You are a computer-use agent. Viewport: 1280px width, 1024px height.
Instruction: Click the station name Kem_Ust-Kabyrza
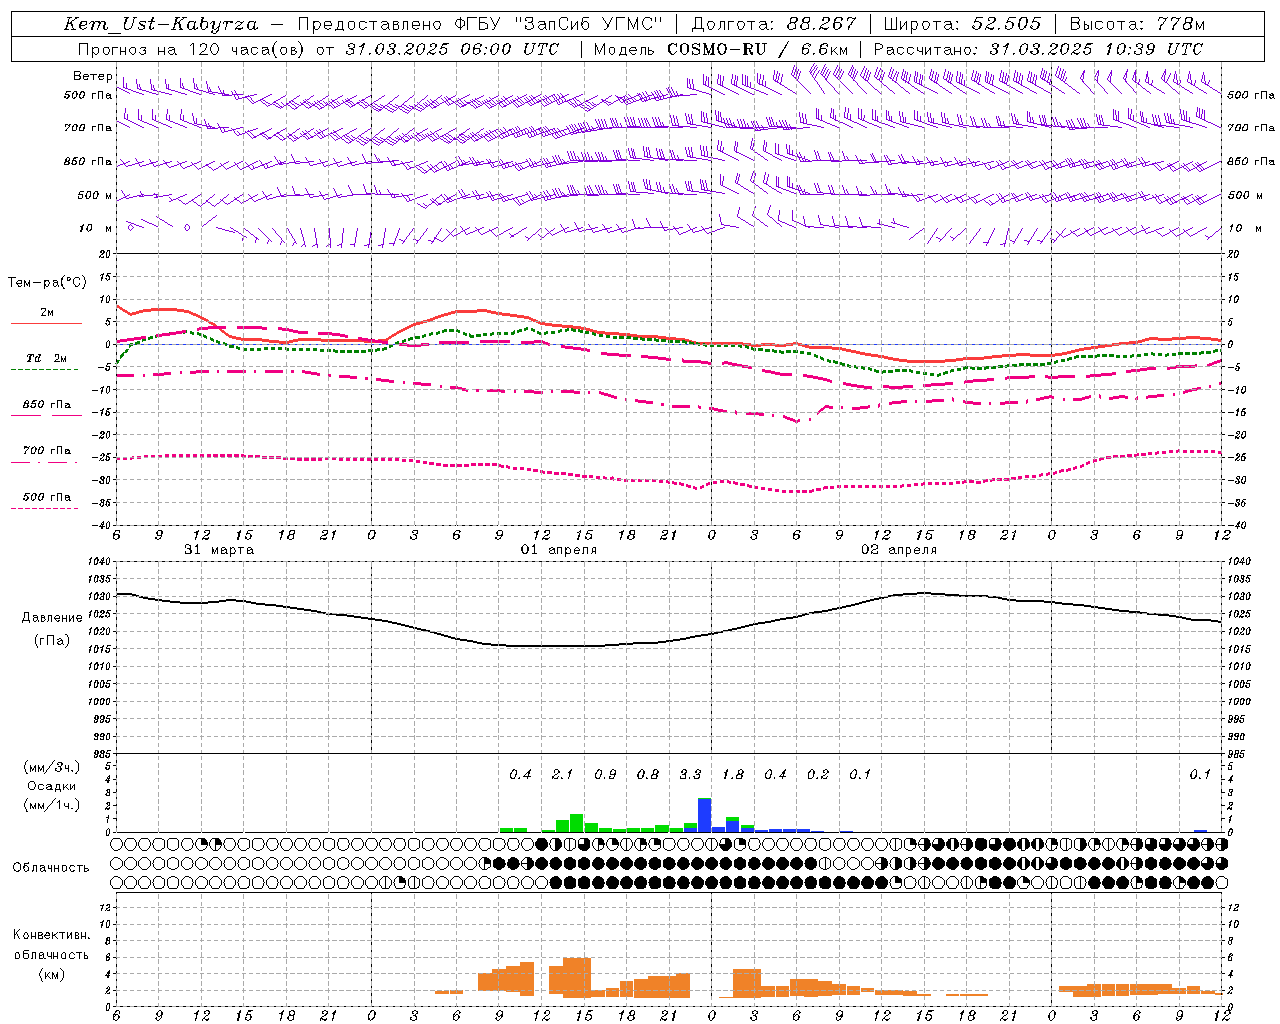pos(161,24)
